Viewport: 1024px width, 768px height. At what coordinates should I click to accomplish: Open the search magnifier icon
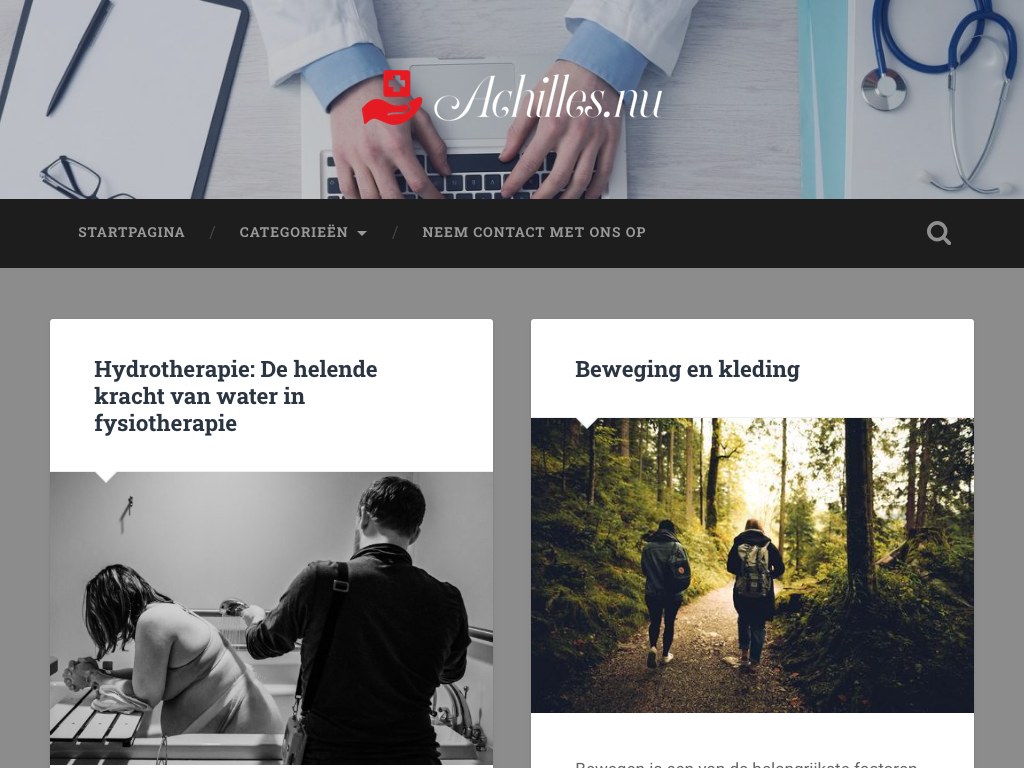938,232
